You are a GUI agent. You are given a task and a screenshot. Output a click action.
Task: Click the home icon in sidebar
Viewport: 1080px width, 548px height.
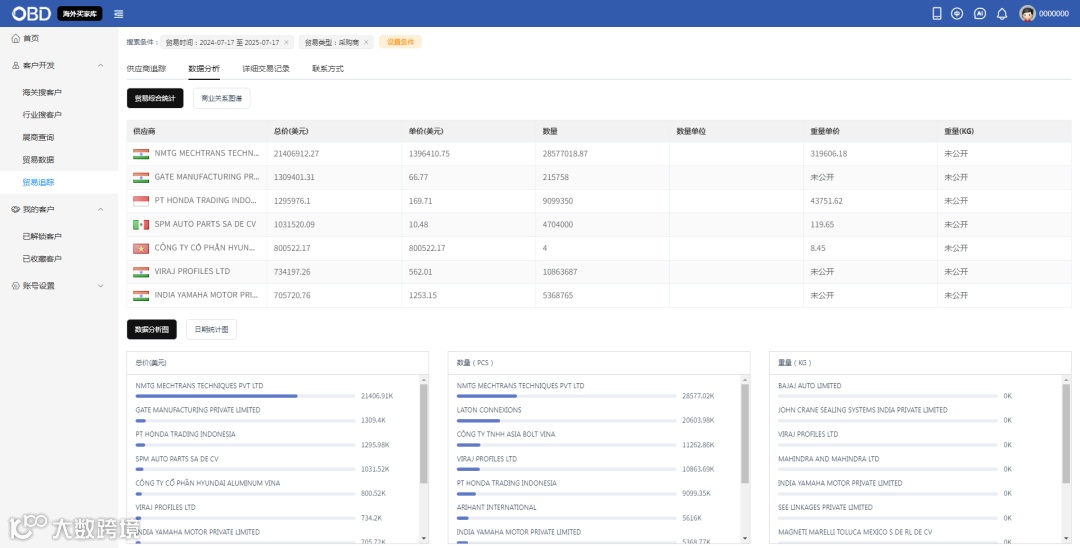(x=15, y=38)
